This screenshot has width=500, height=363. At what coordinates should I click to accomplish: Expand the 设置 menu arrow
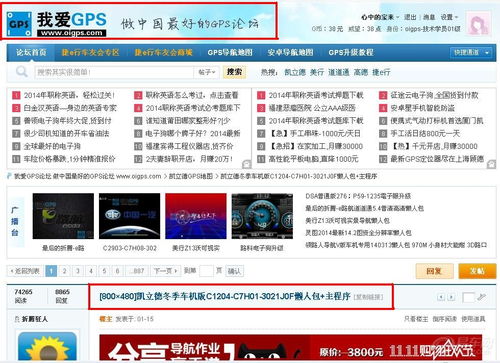[x=457, y=17]
